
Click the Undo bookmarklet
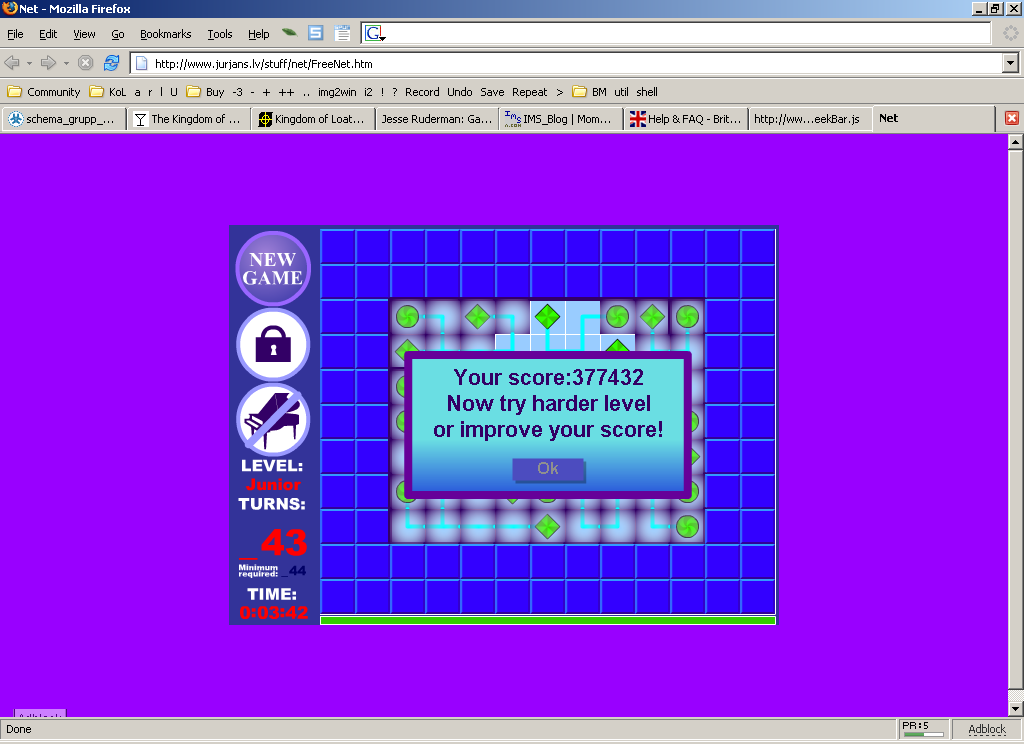[460, 92]
